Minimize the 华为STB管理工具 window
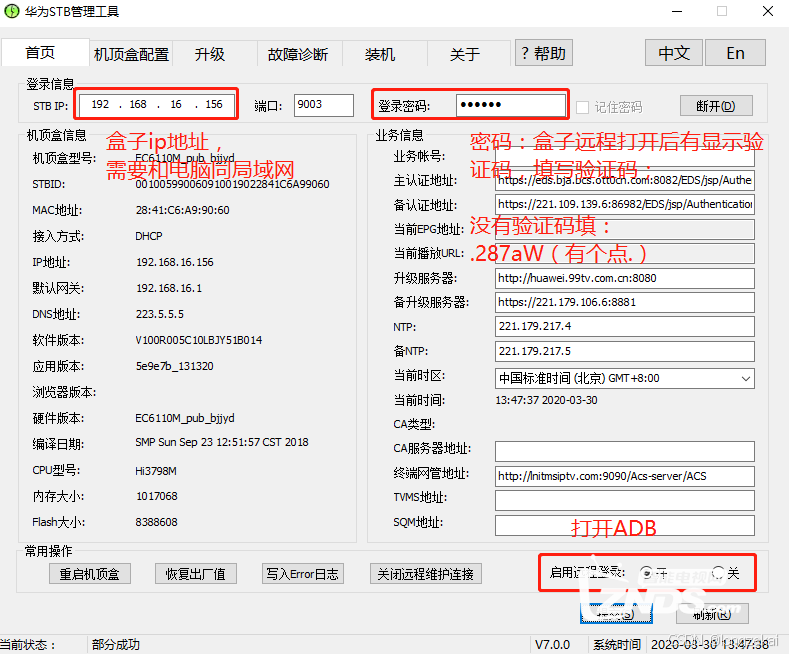The image size is (789, 654). click(677, 11)
